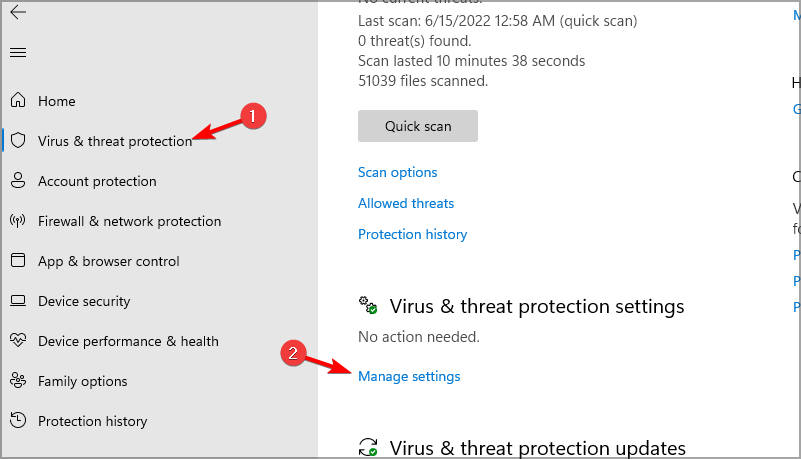
Task: Click the Protection history clock icon
Action: tap(18, 421)
